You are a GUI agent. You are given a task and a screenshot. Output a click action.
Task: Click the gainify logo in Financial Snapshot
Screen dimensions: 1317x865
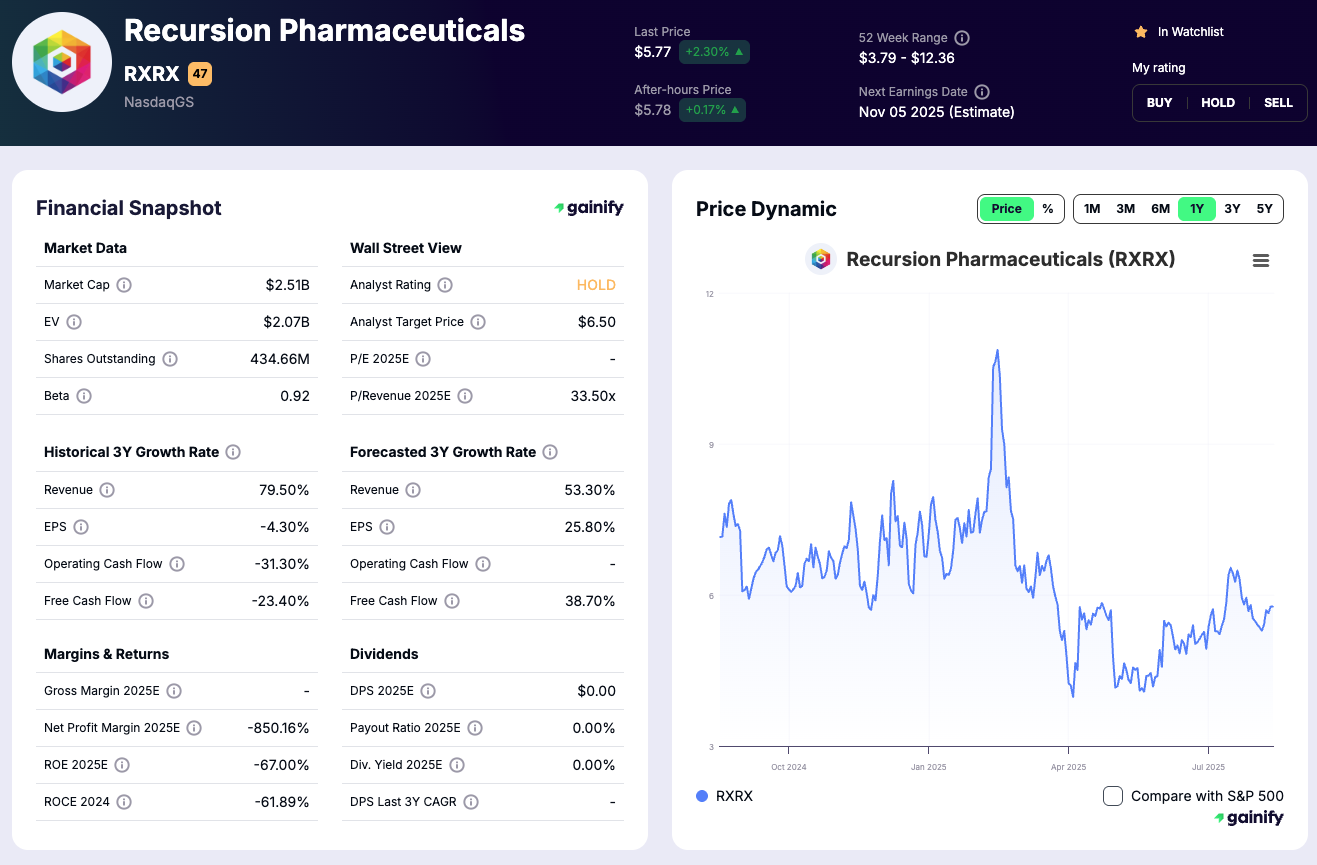coord(589,208)
